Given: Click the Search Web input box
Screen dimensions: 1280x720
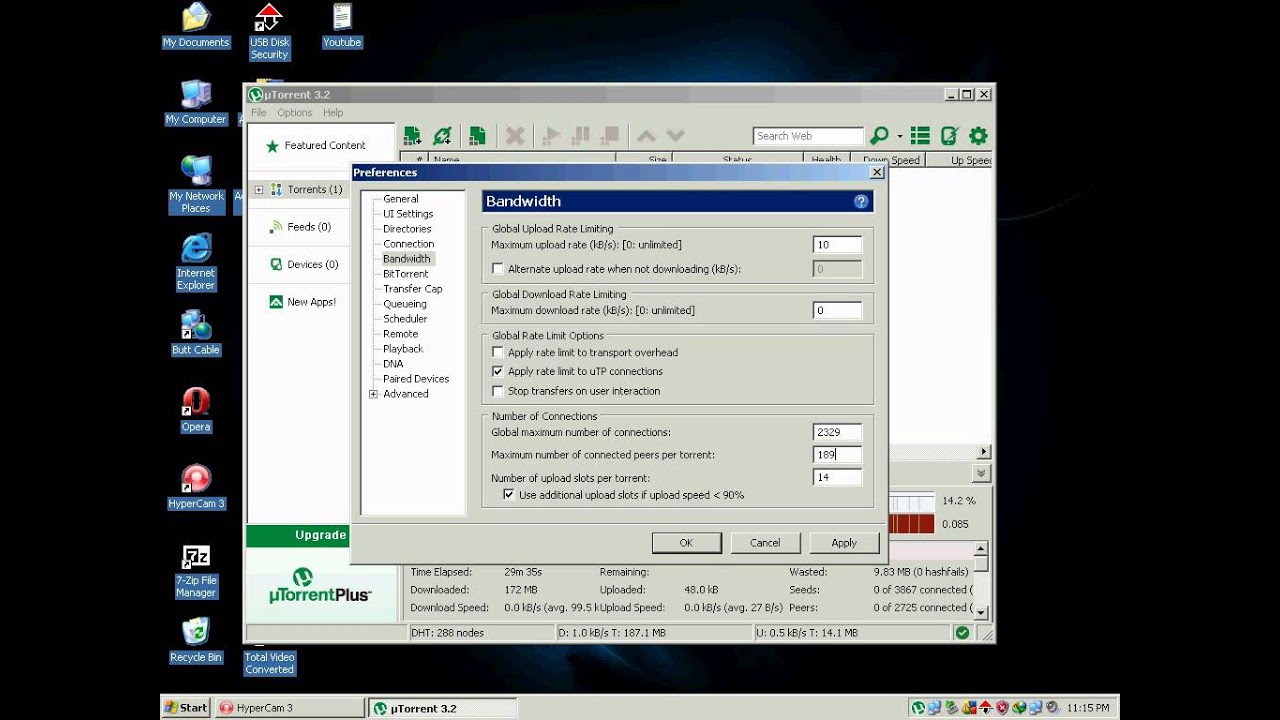Looking at the screenshot, I should pyautogui.click(x=808, y=136).
